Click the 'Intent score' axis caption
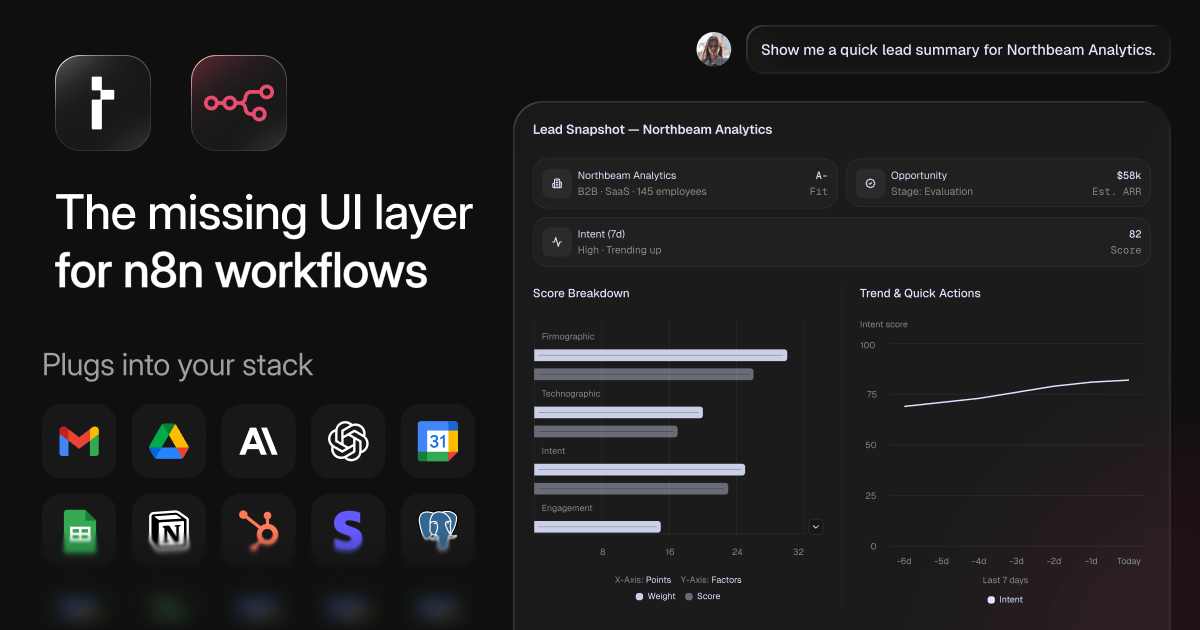Viewport: 1200px width, 630px height. tap(884, 325)
